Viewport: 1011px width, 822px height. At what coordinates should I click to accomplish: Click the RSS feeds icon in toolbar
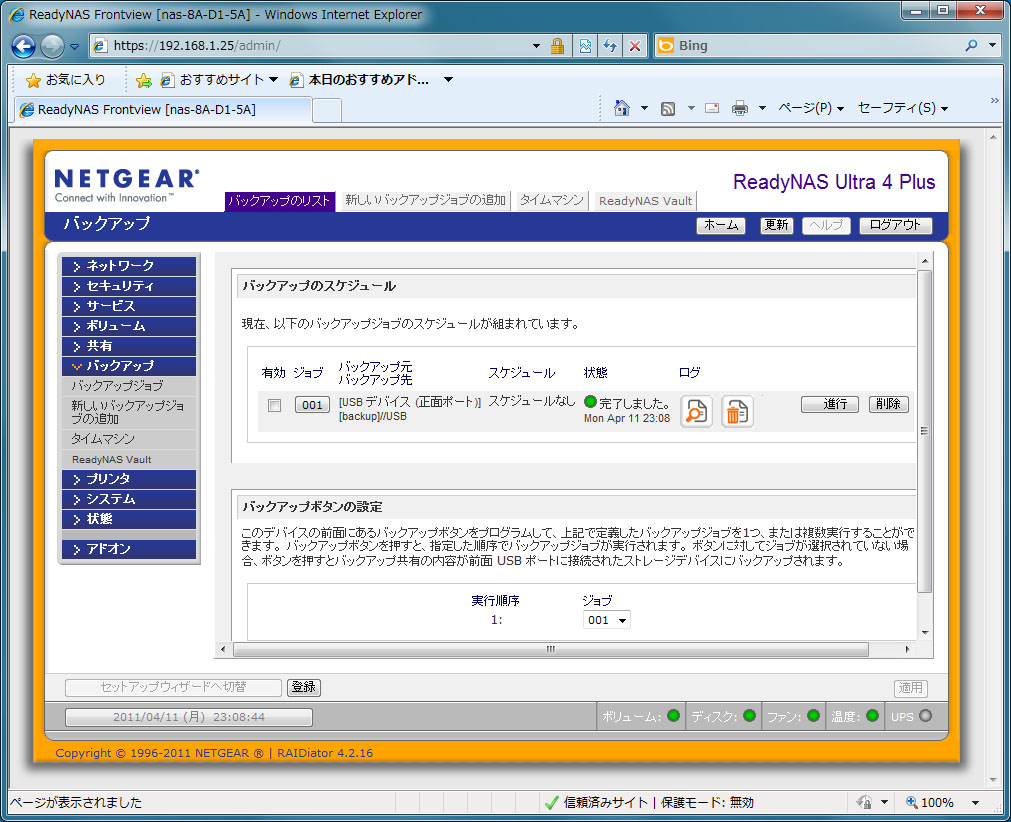(668, 108)
